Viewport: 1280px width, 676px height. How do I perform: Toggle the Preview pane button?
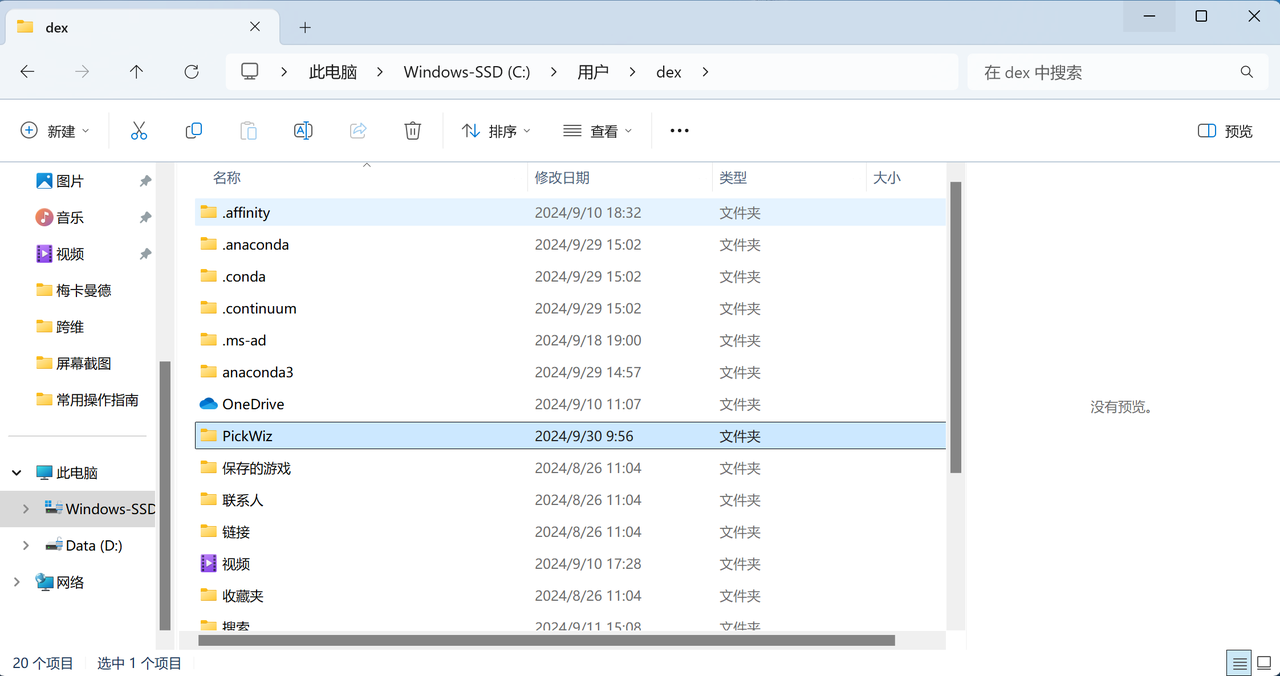click(1225, 131)
